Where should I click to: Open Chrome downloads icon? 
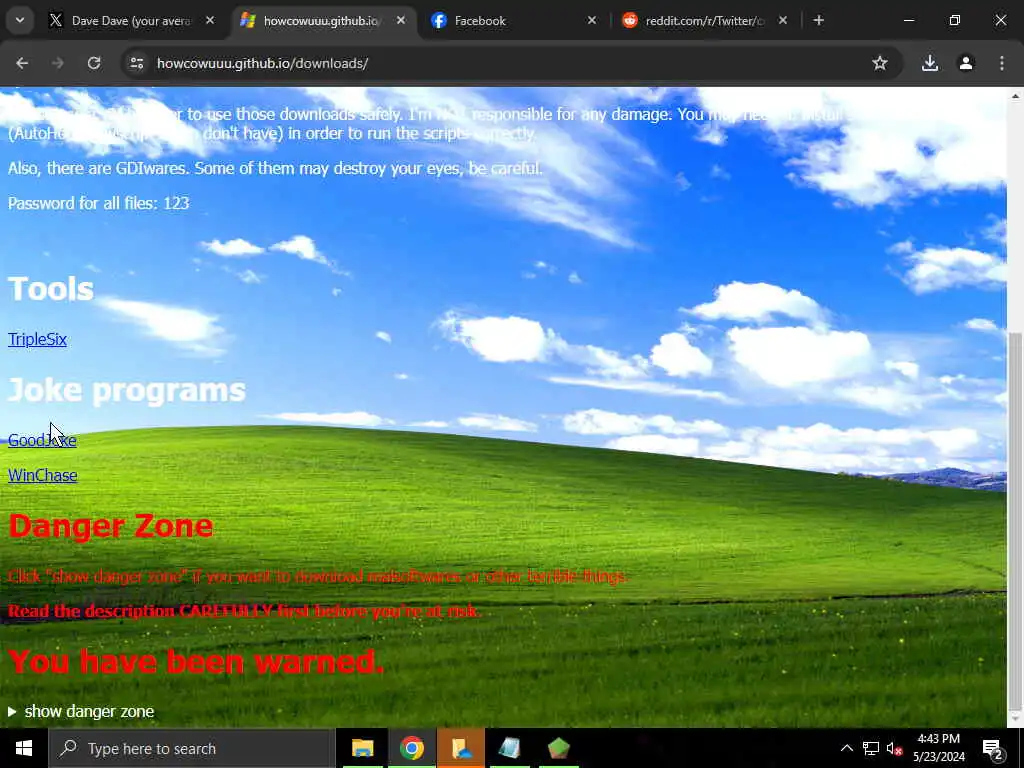(930, 63)
